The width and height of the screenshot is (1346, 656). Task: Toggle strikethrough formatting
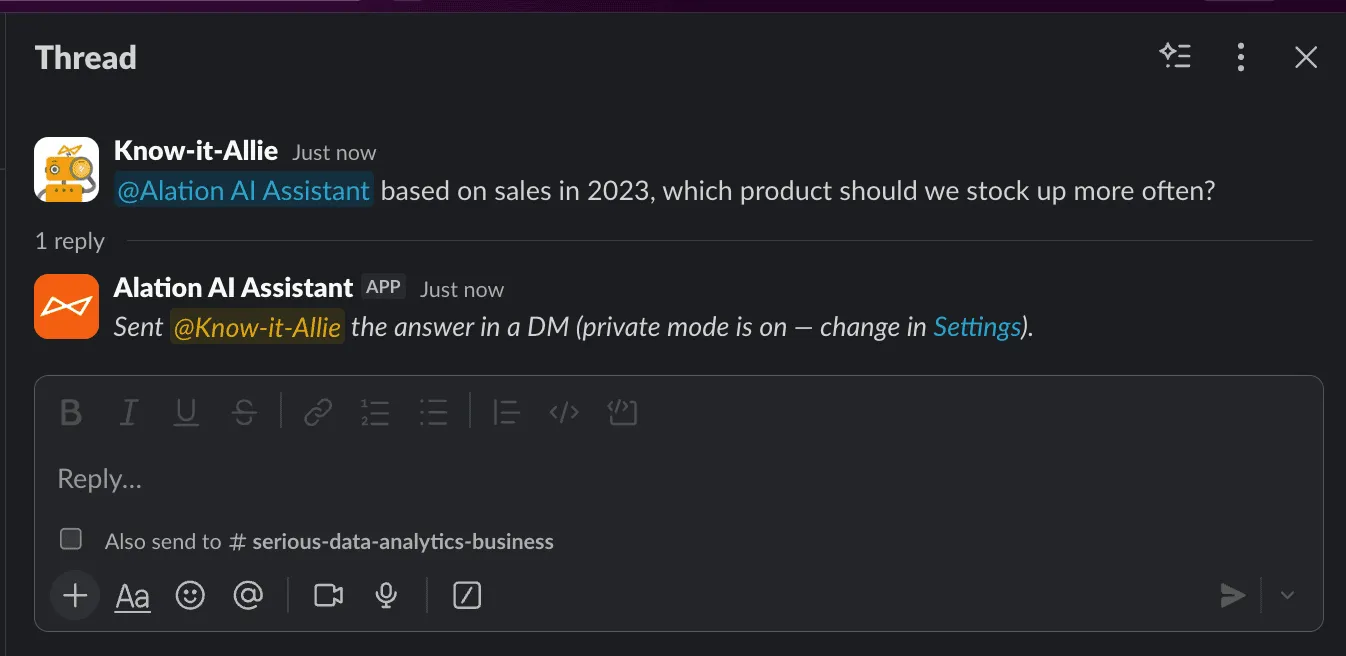point(245,412)
